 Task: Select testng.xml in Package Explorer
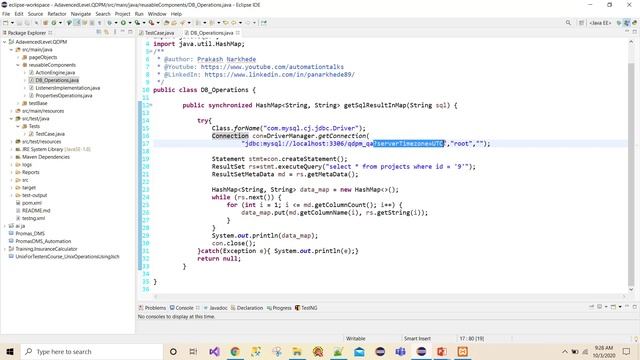click(33, 218)
